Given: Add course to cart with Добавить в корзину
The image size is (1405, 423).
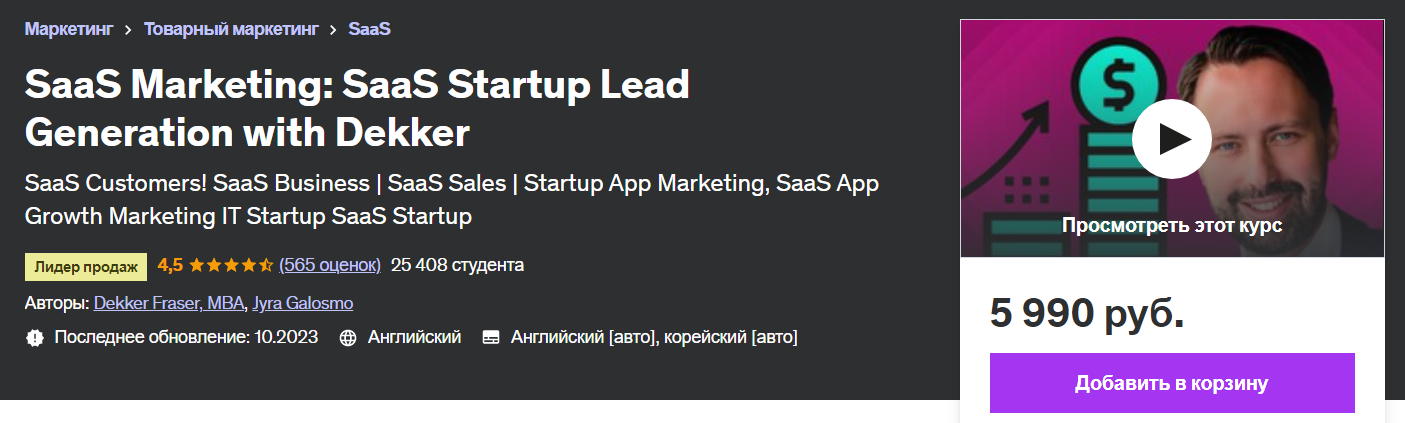Looking at the screenshot, I should point(1171,383).
